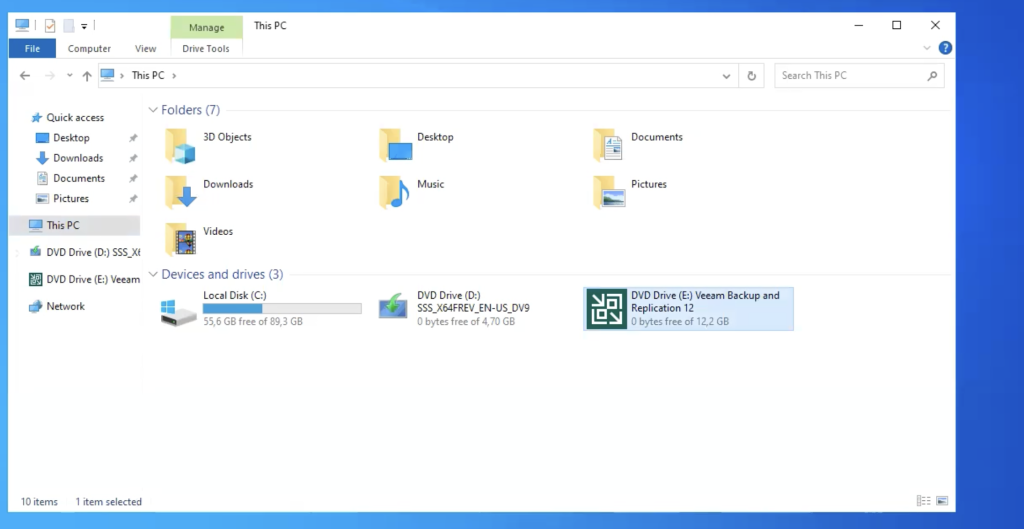
Task: Click the search magnifier icon
Action: (x=932, y=76)
